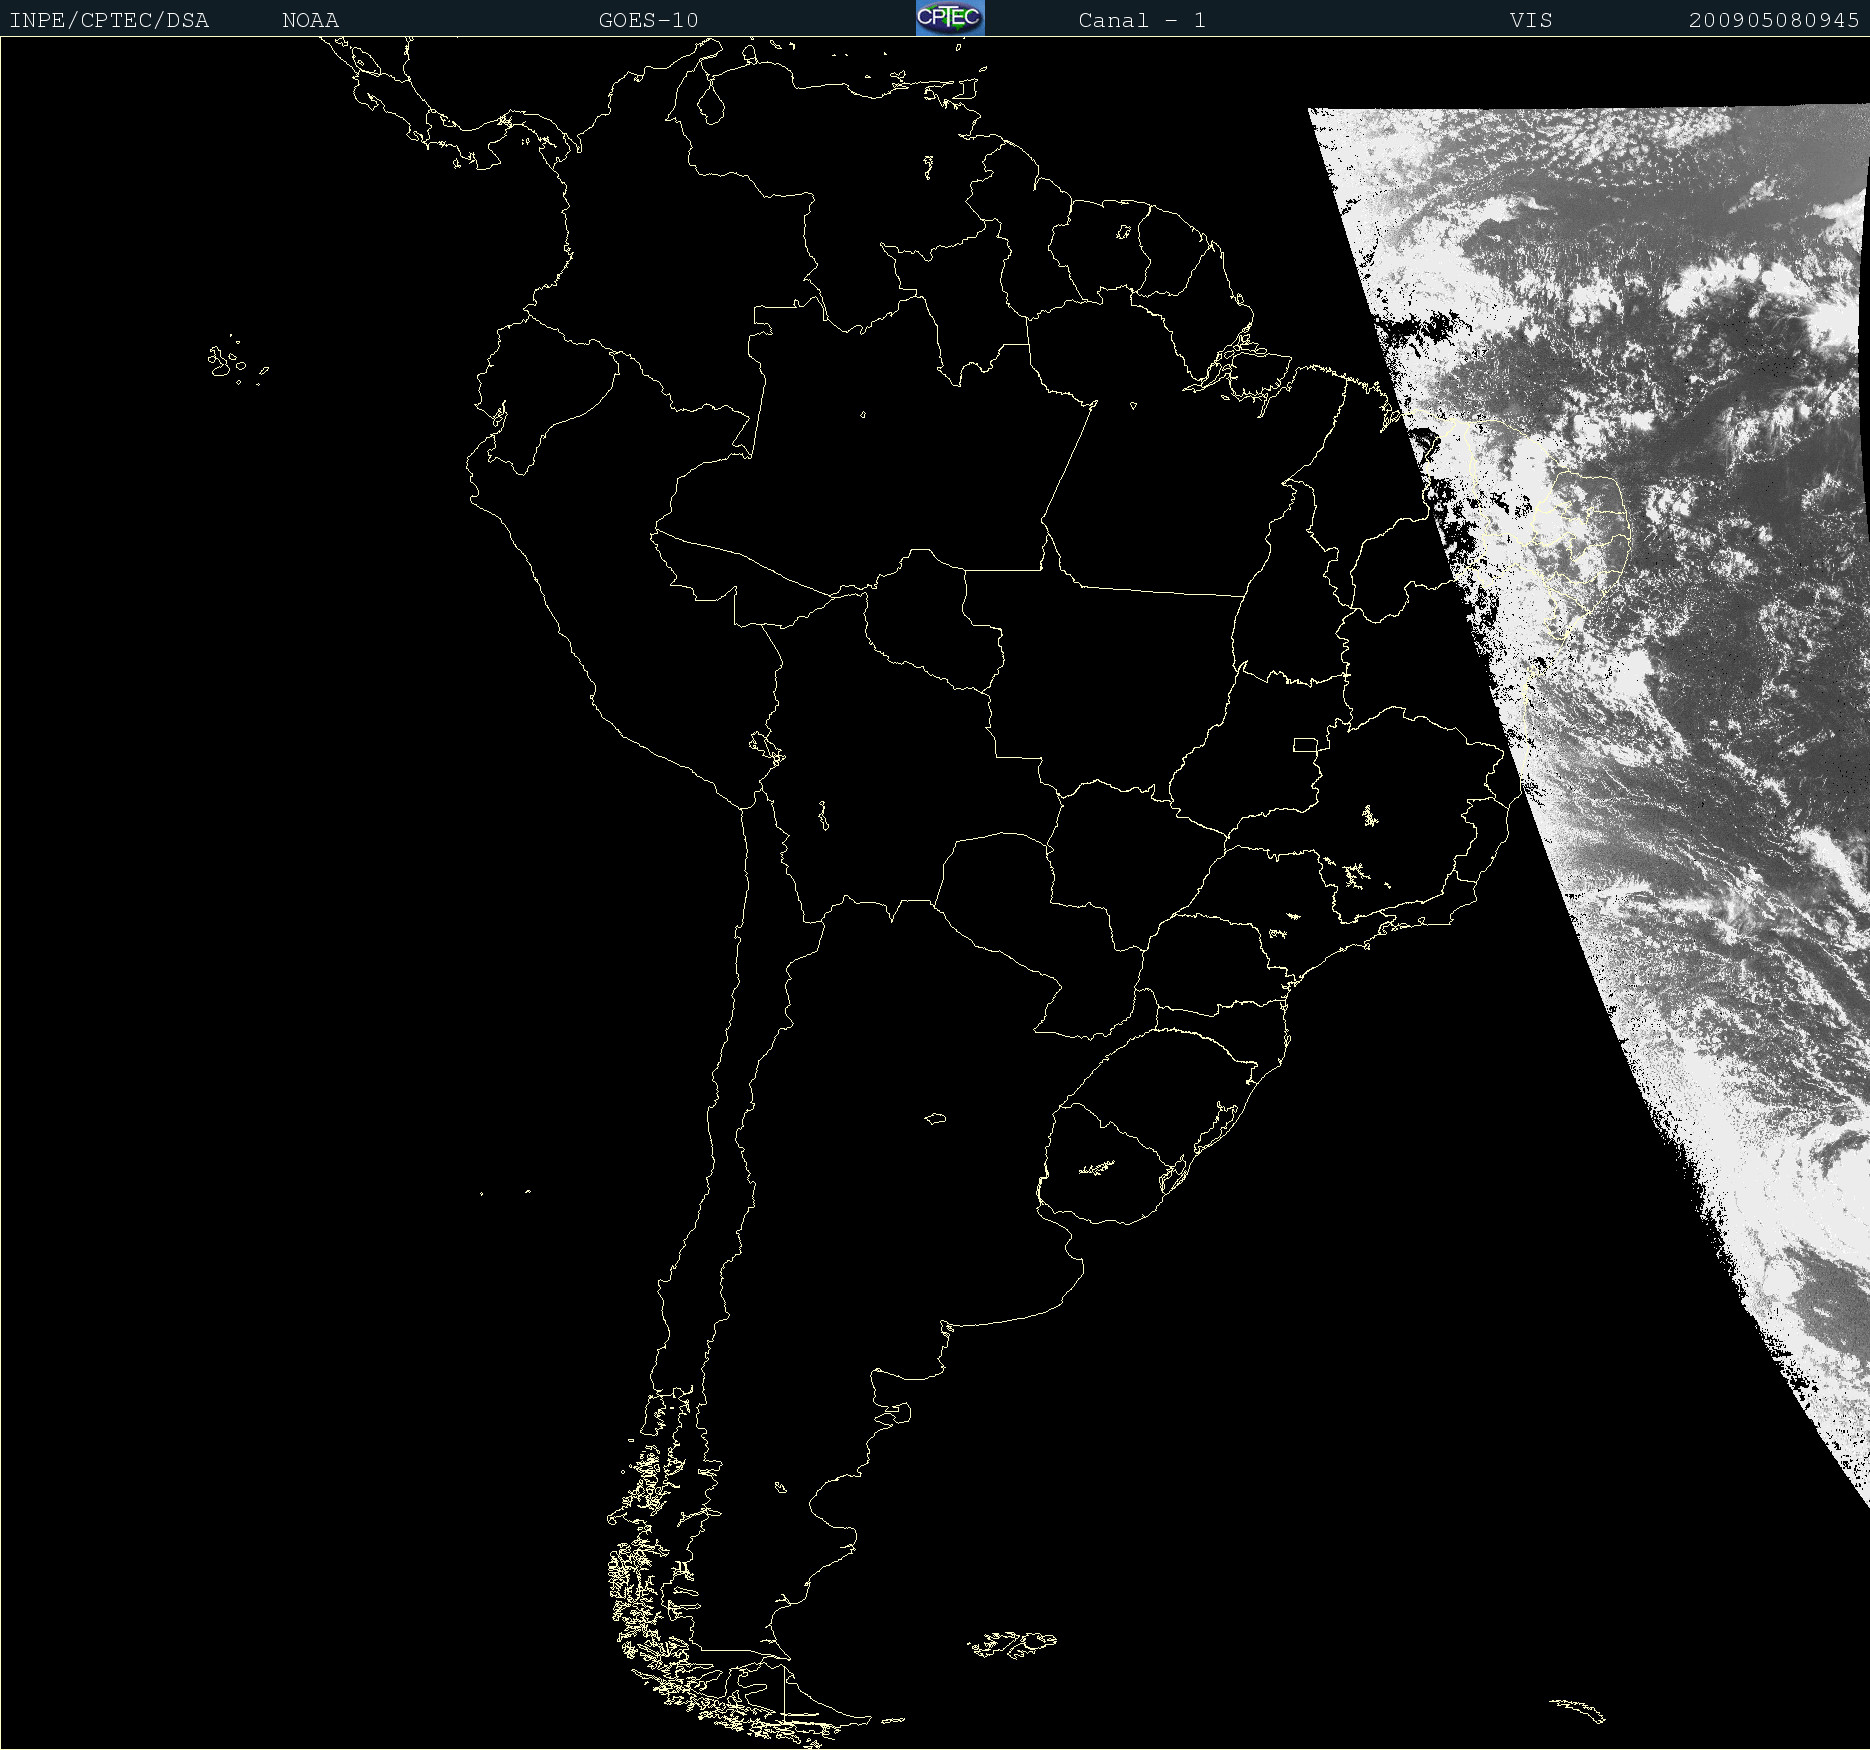Viewport: 1870px width, 1750px height.
Task: Click the CPTEC logo in the header
Action: pyautogui.click(x=950, y=18)
